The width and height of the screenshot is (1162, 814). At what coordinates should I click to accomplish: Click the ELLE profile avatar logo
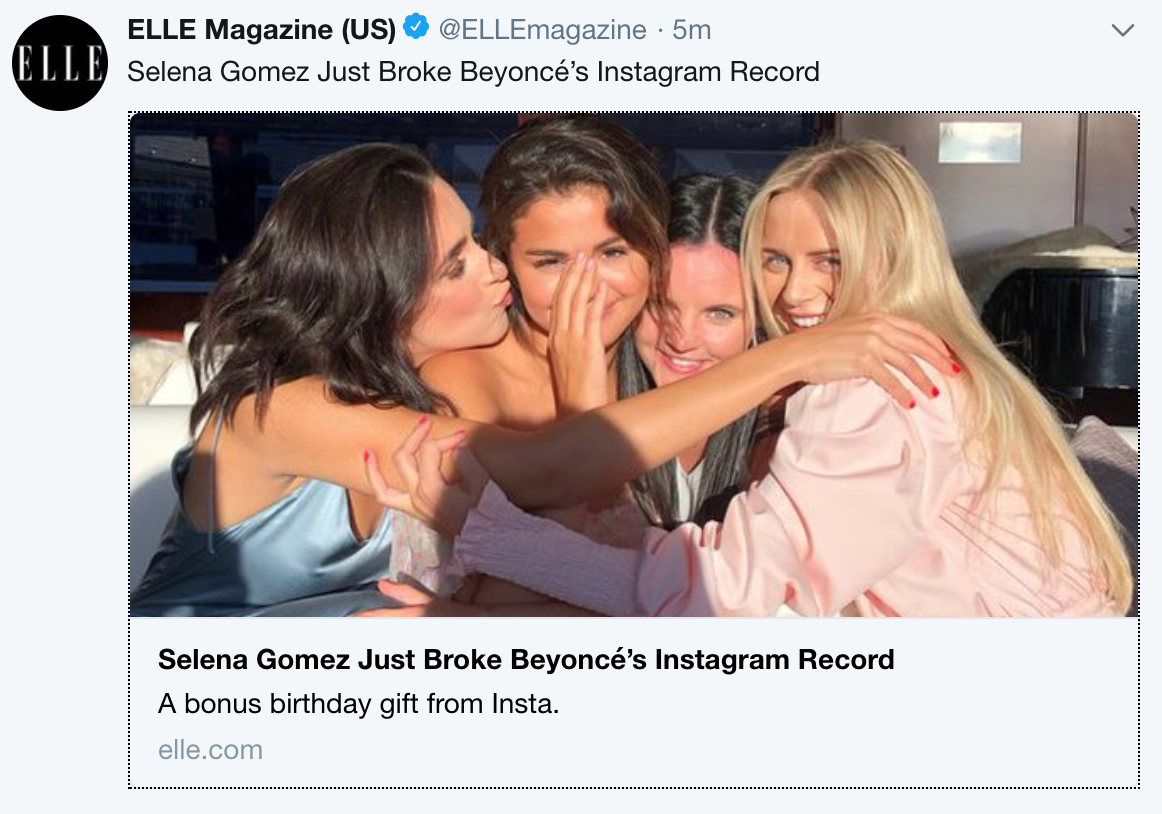[x=60, y=63]
